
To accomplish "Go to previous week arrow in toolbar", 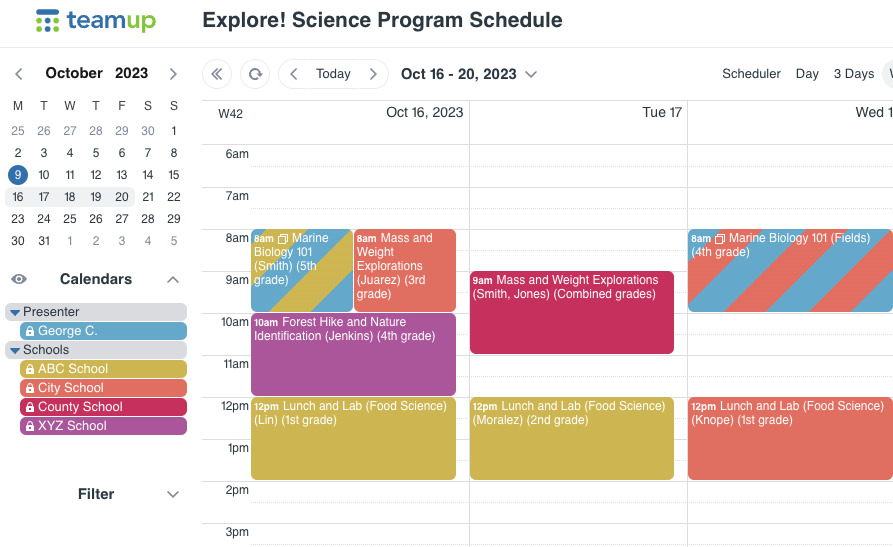I will (x=294, y=74).
